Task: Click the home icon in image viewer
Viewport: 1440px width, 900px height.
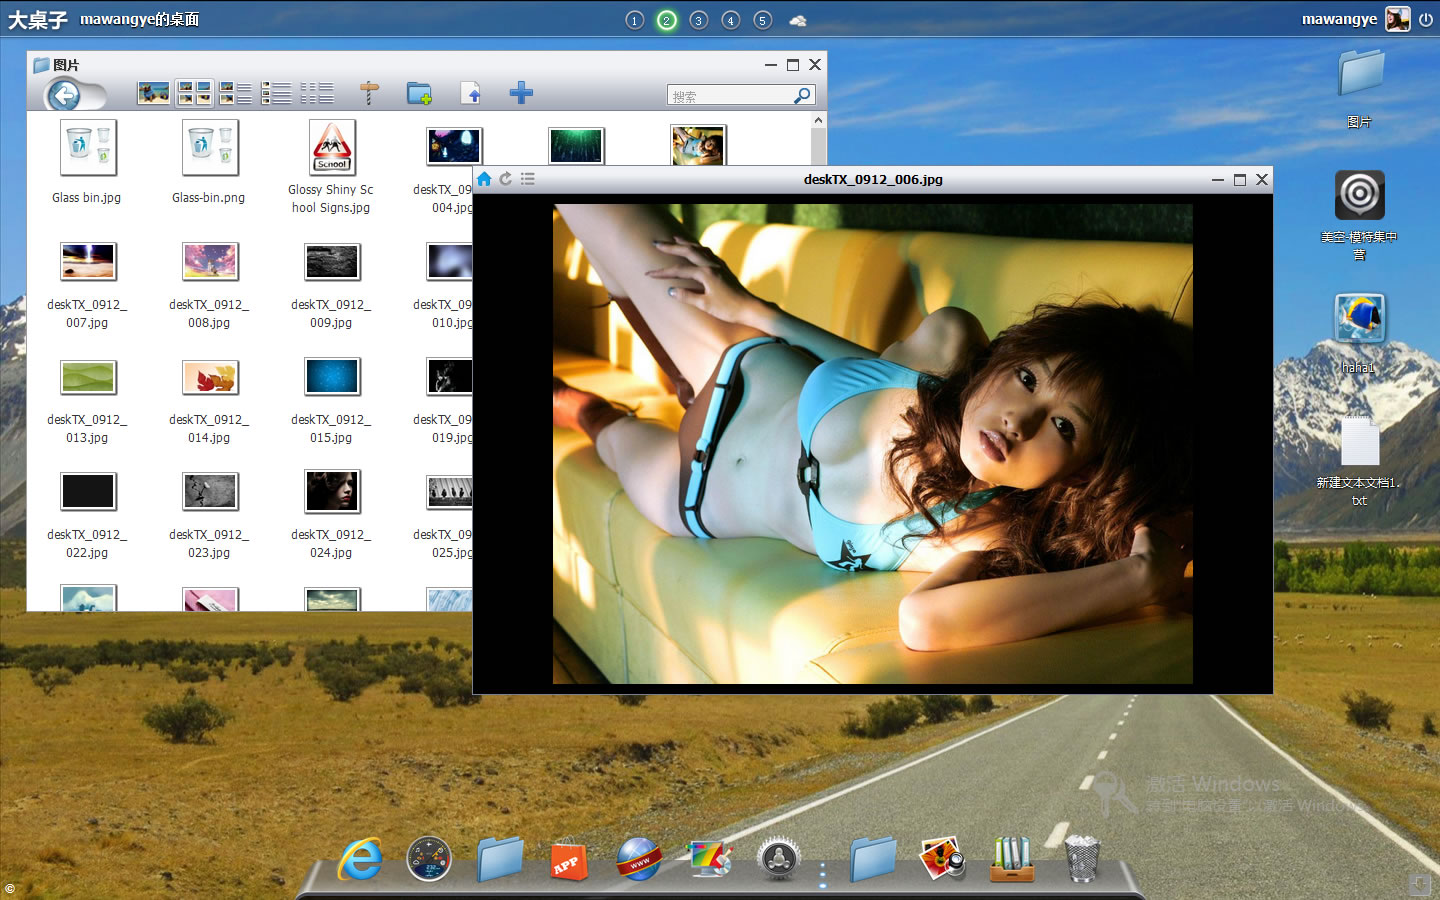Action: click(x=484, y=179)
